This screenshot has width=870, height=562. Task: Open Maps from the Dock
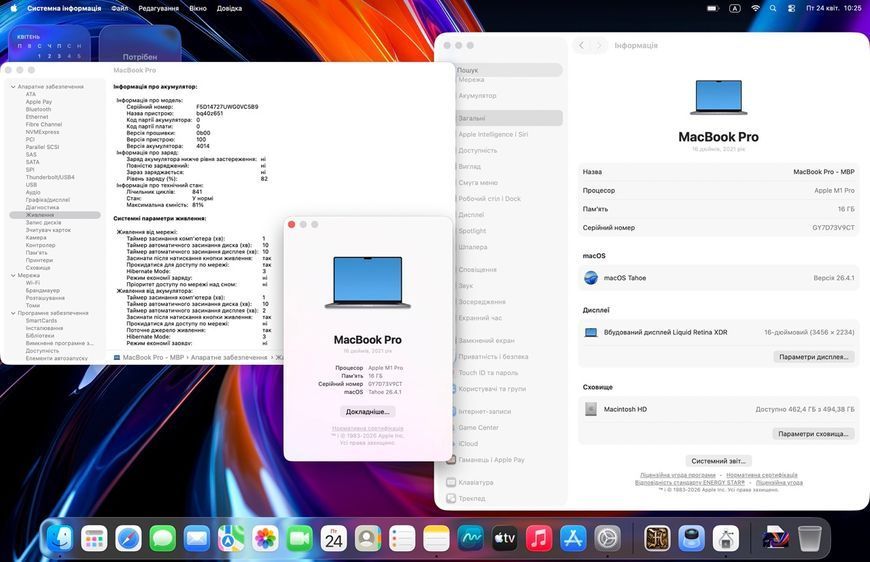pyautogui.click(x=231, y=538)
